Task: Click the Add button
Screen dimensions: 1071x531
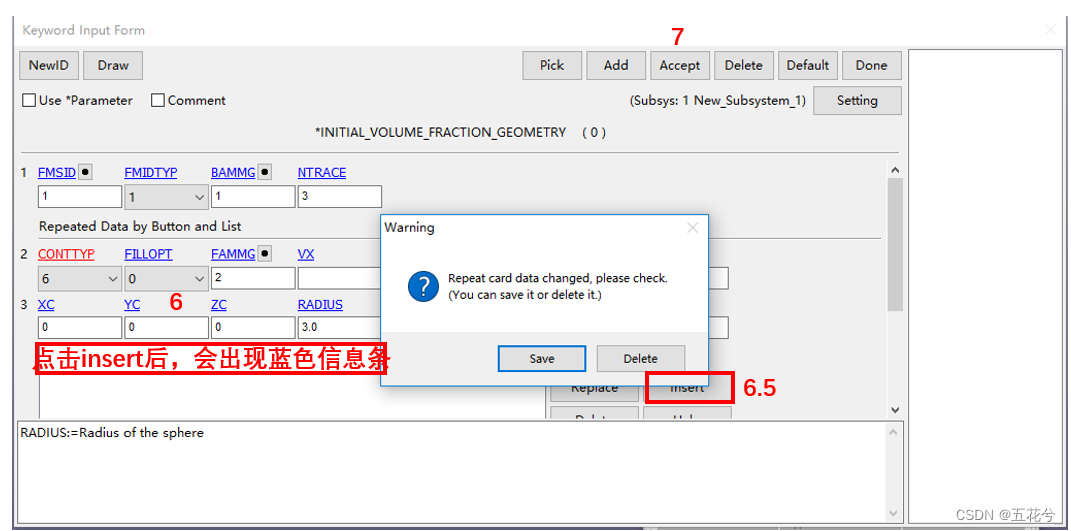Action: (616, 66)
